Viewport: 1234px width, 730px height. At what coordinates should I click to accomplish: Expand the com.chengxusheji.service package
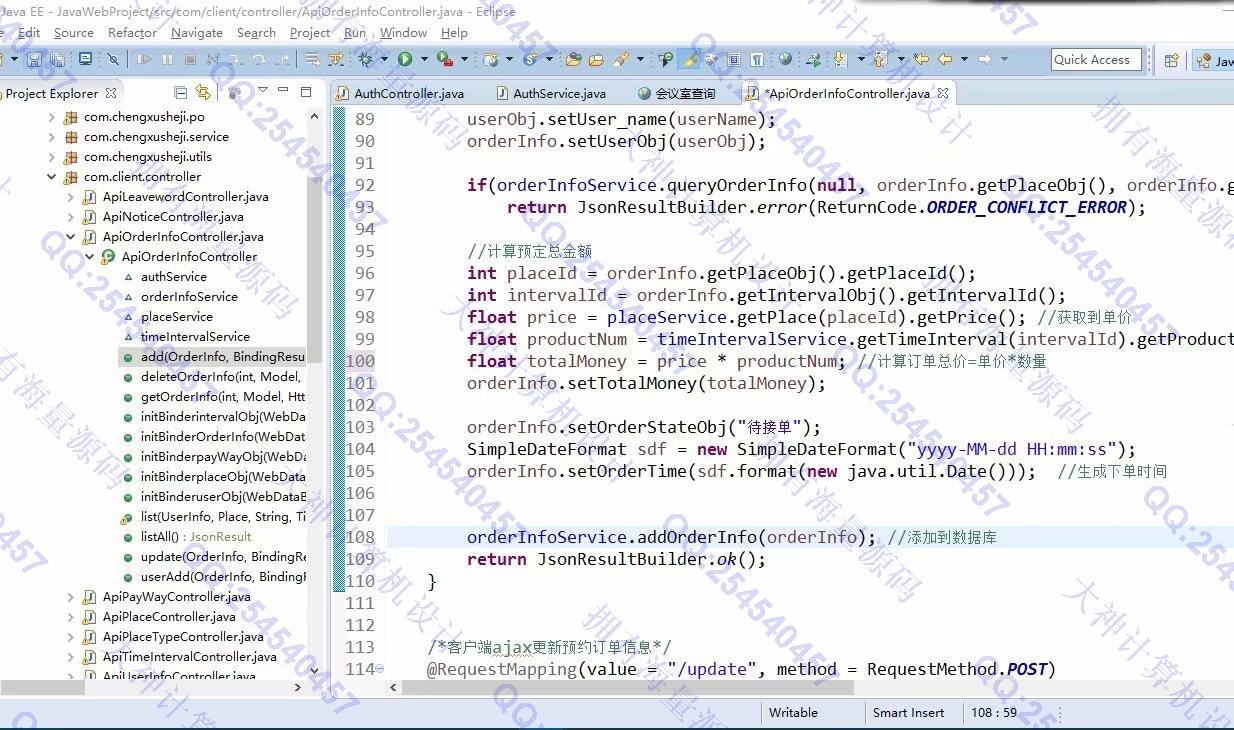[52, 137]
